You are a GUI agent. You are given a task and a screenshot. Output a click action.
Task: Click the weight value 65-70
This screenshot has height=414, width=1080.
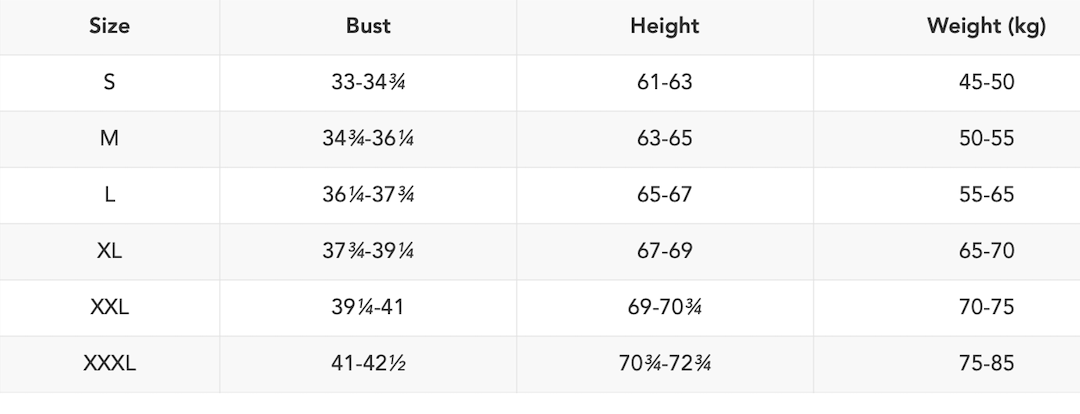pos(986,251)
